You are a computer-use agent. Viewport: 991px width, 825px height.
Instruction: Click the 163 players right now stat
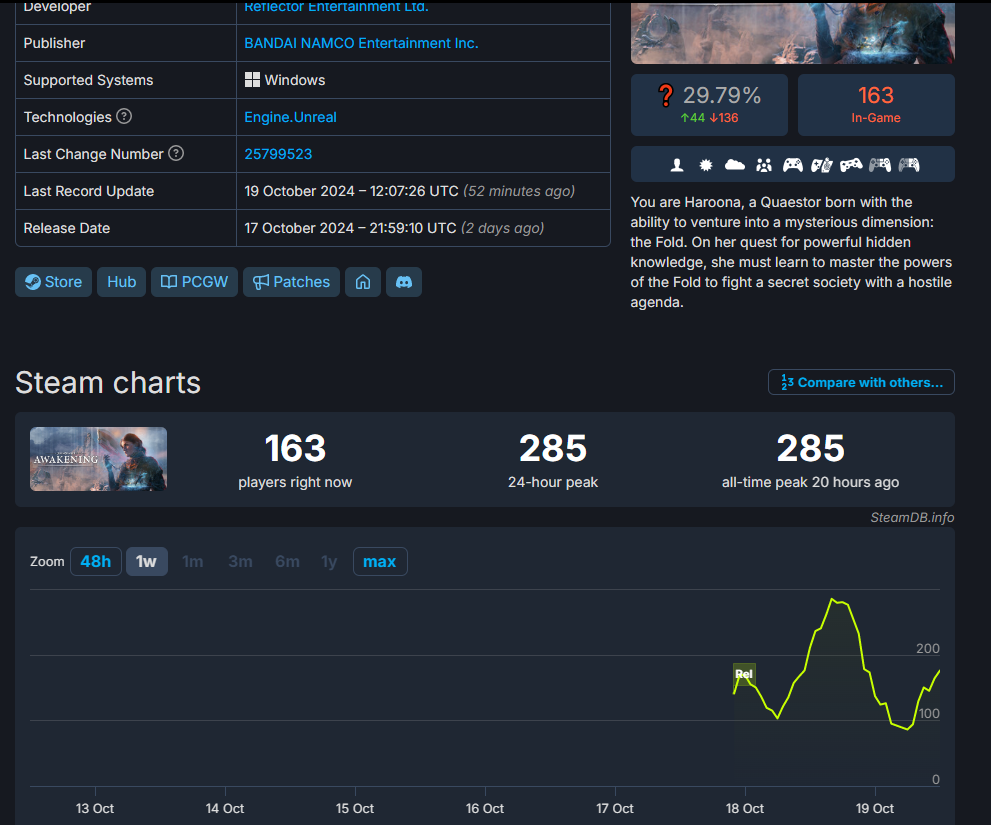click(x=295, y=460)
